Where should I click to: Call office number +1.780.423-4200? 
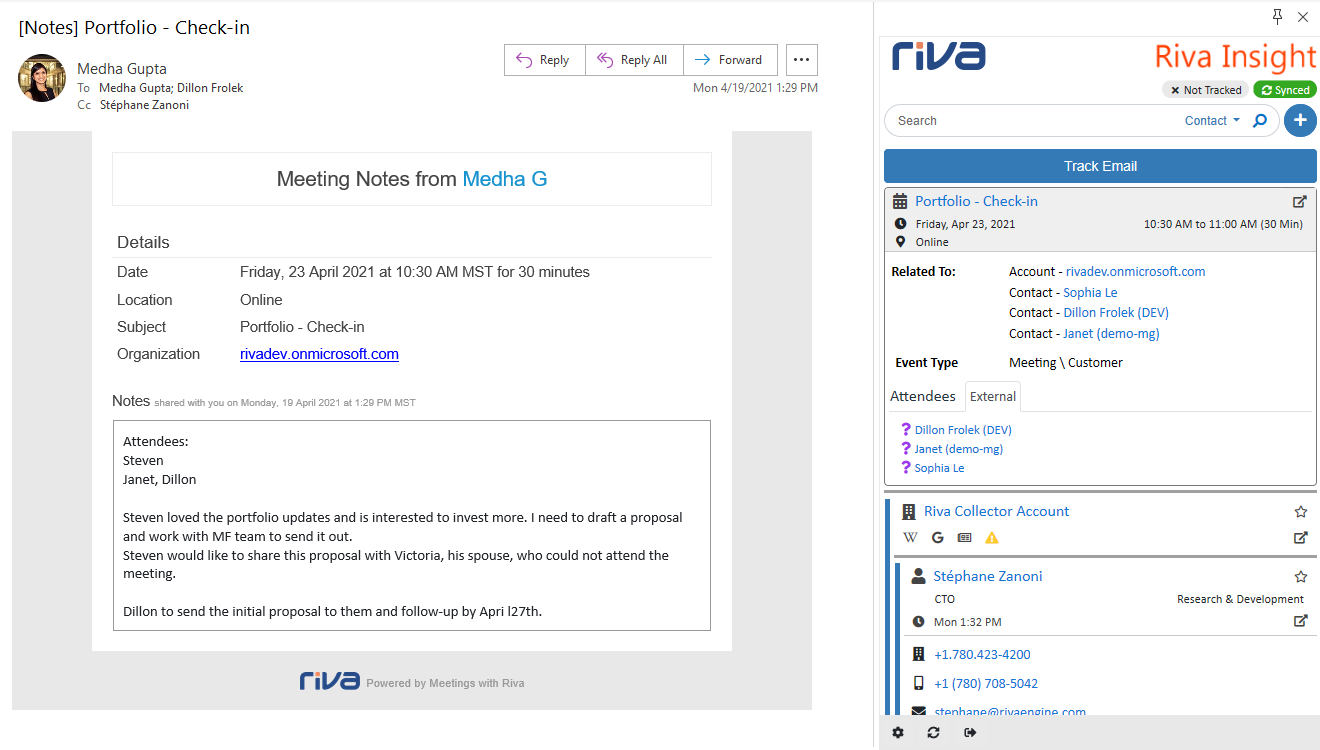coord(982,655)
